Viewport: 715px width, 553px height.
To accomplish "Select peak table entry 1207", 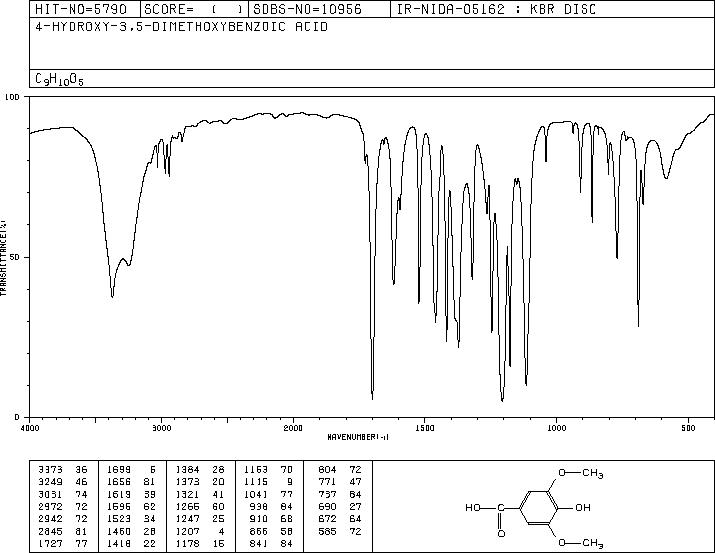I will (200, 531).
